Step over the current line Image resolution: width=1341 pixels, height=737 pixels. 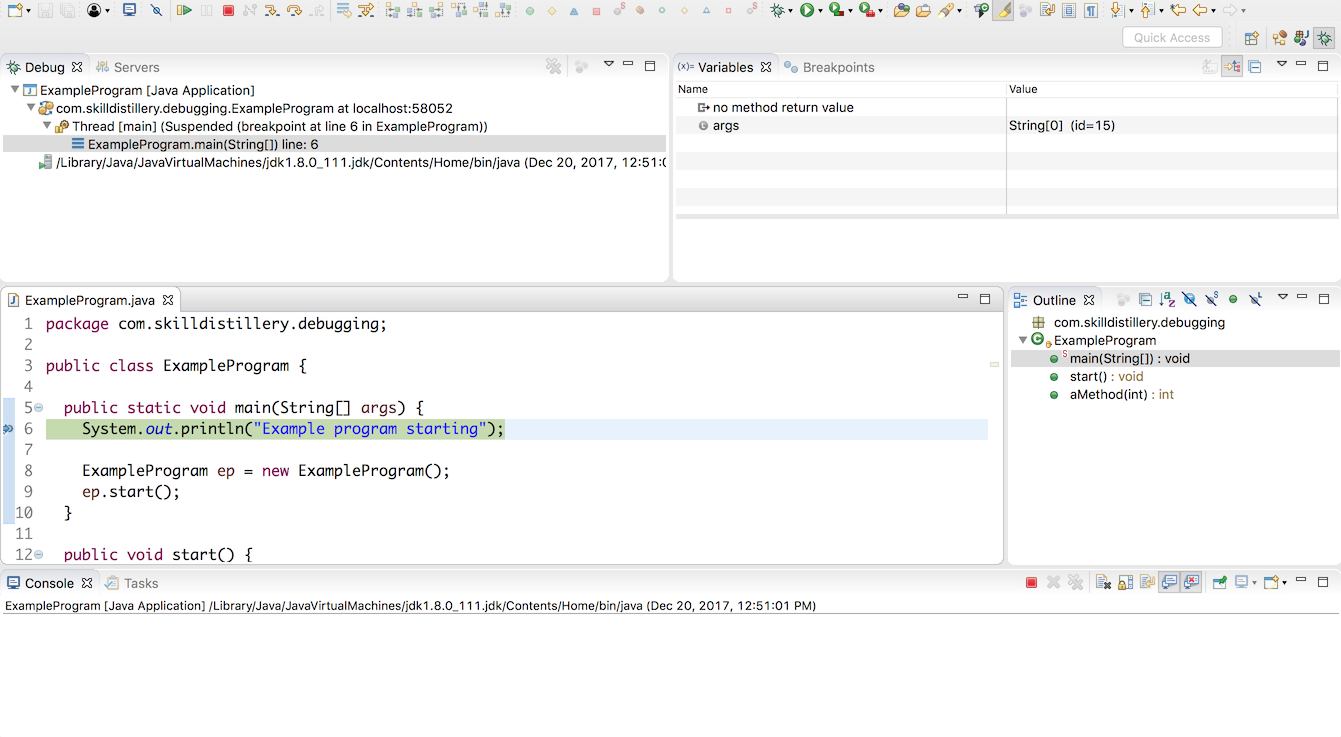click(x=295, y=10)
